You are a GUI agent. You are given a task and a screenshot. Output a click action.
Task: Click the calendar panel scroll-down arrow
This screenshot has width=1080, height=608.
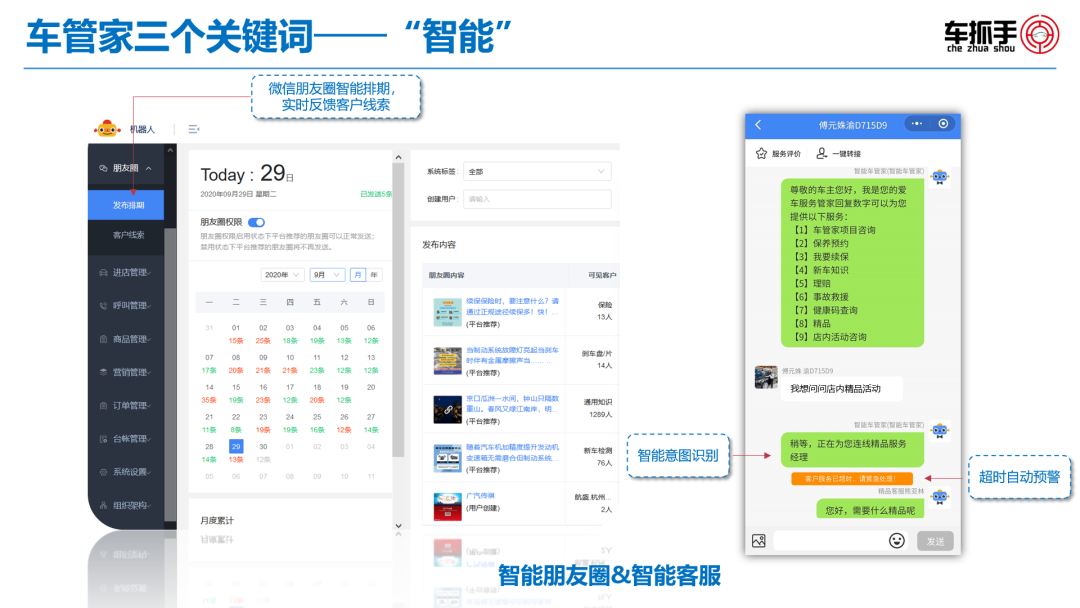coord(398,526)
